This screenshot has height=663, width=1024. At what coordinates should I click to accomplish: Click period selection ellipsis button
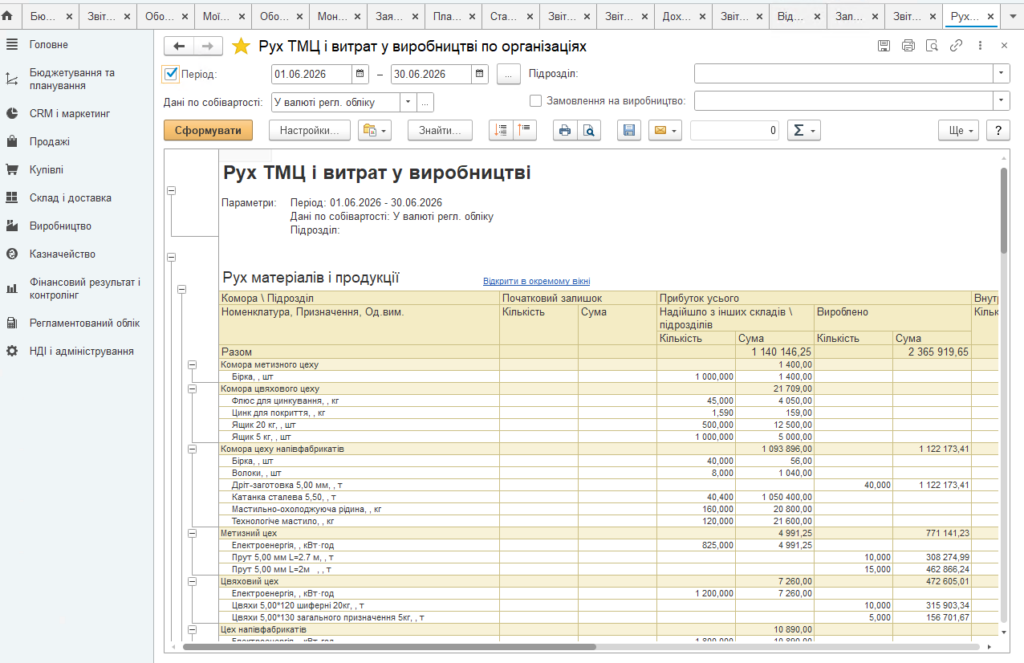[508, 74]
